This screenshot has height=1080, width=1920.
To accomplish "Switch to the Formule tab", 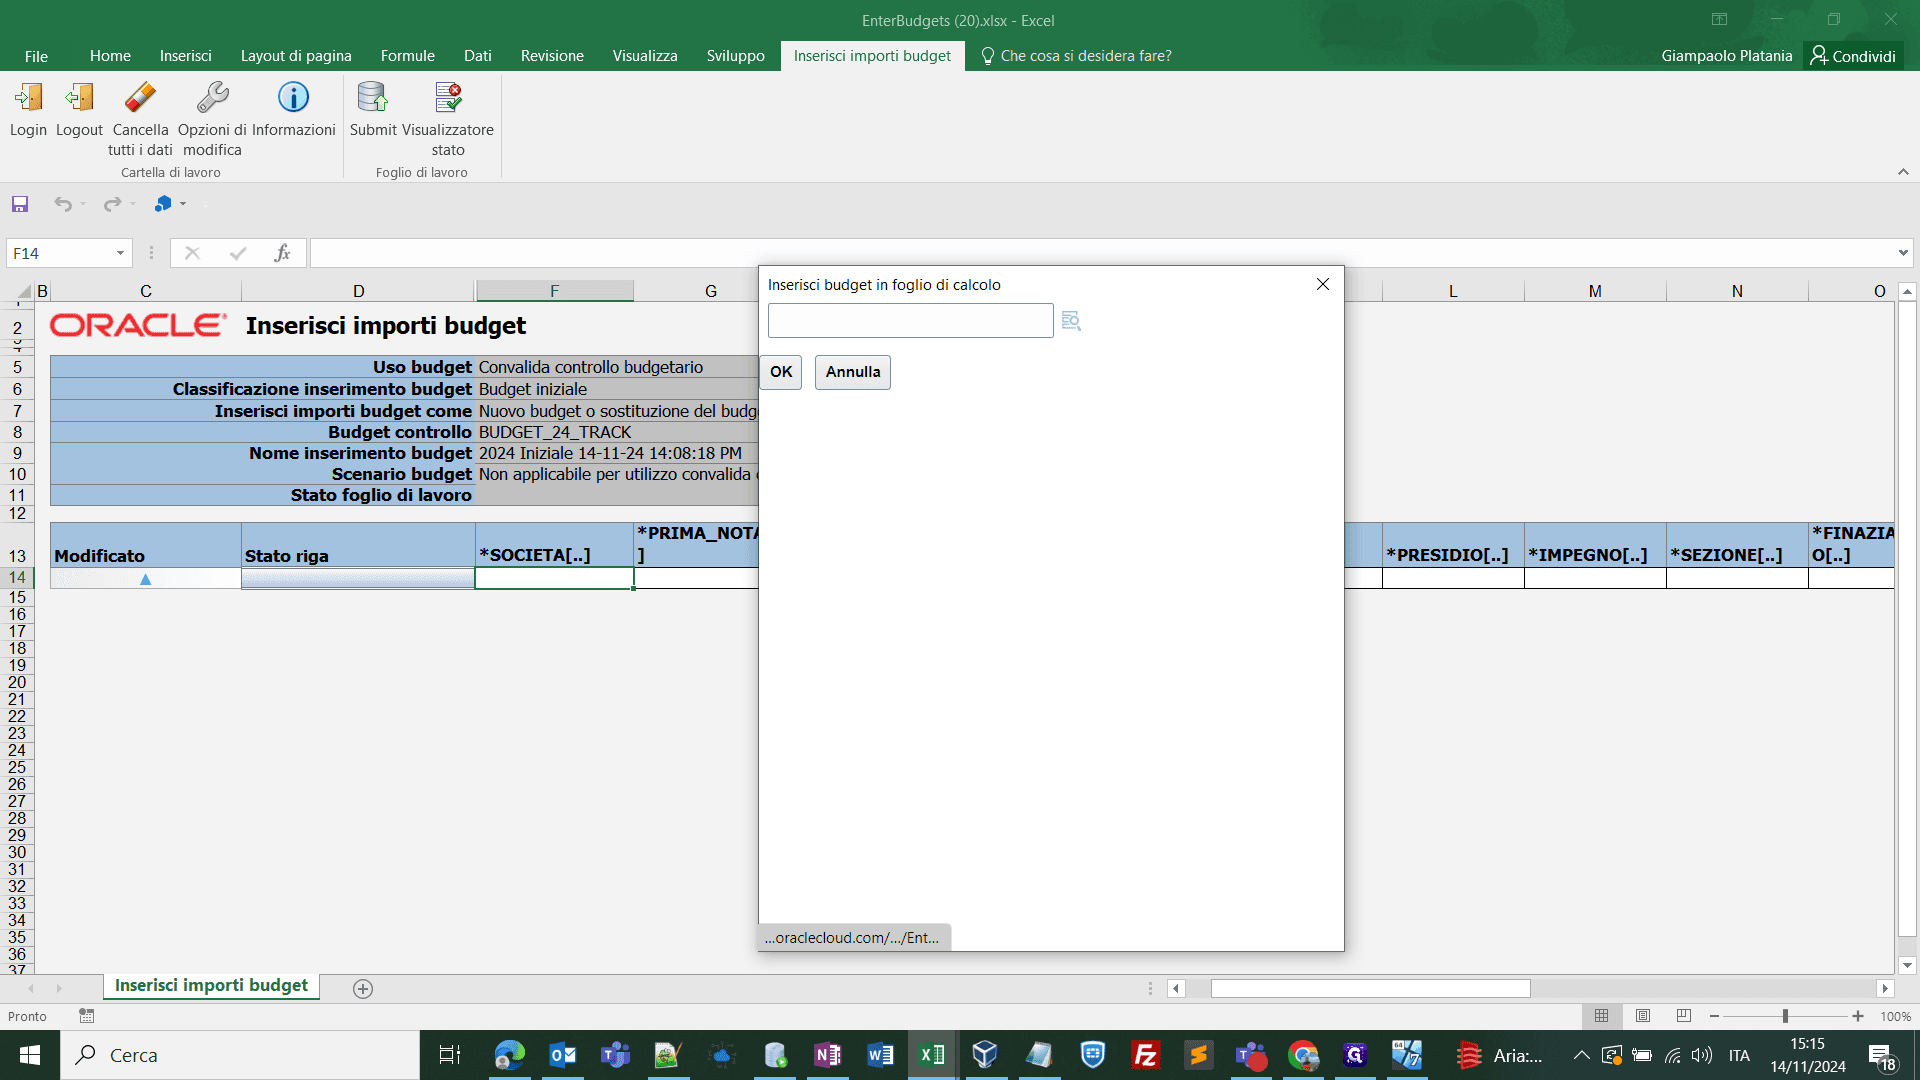I will tap(408, 56).
